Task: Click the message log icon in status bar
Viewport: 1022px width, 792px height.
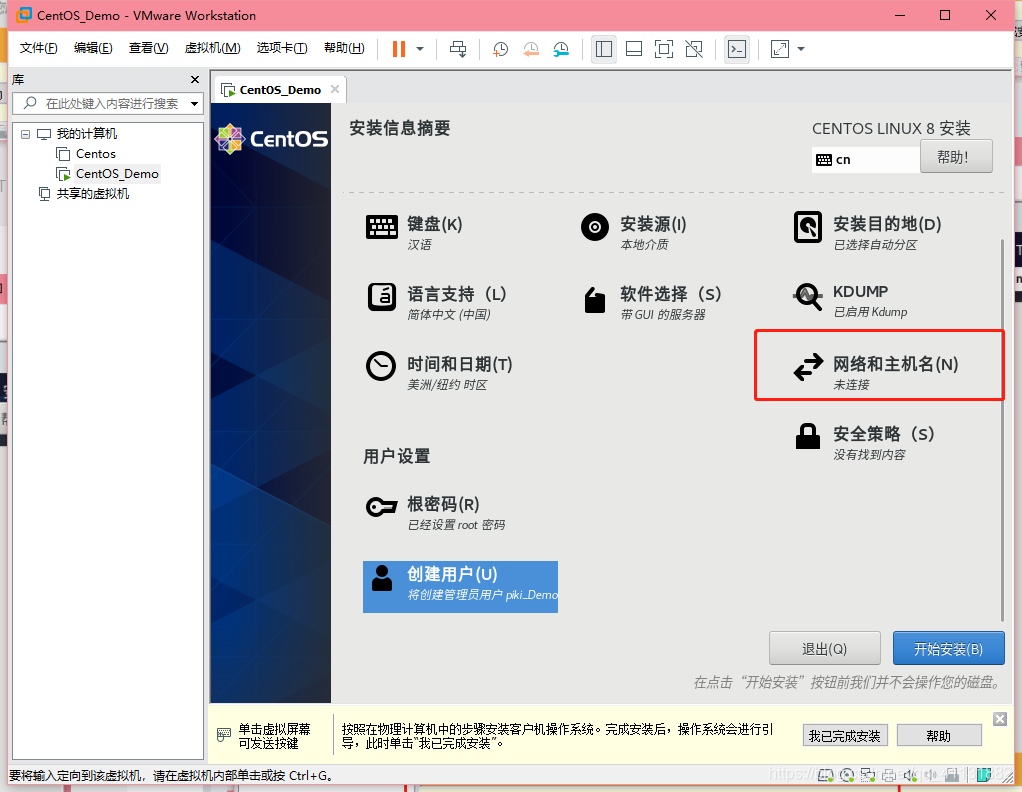Action: [x=984, y=774]
